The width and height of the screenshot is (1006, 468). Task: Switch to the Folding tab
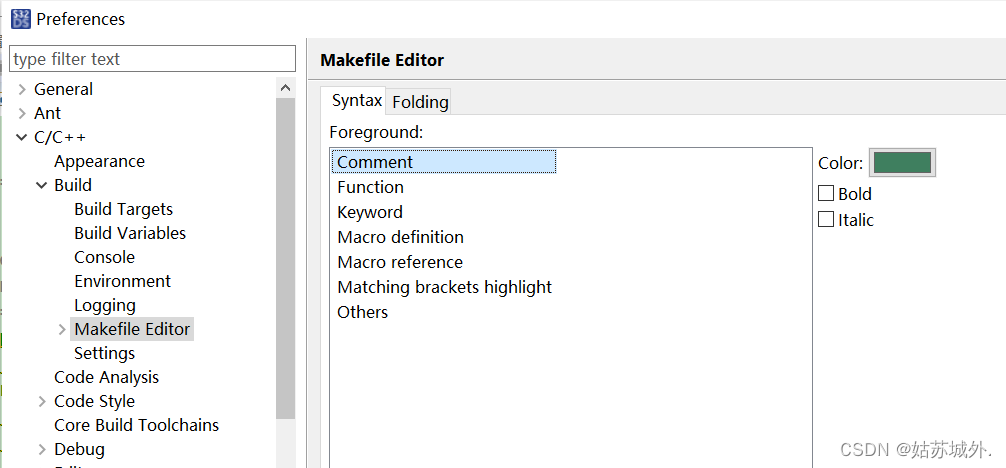(x=420, y=102)
